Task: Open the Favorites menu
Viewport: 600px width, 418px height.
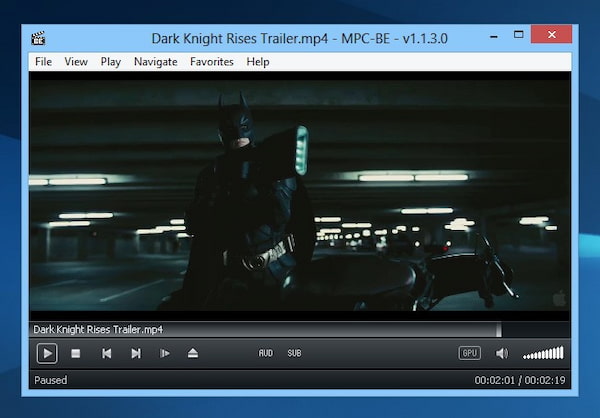Action: click(x=212, y=62)
